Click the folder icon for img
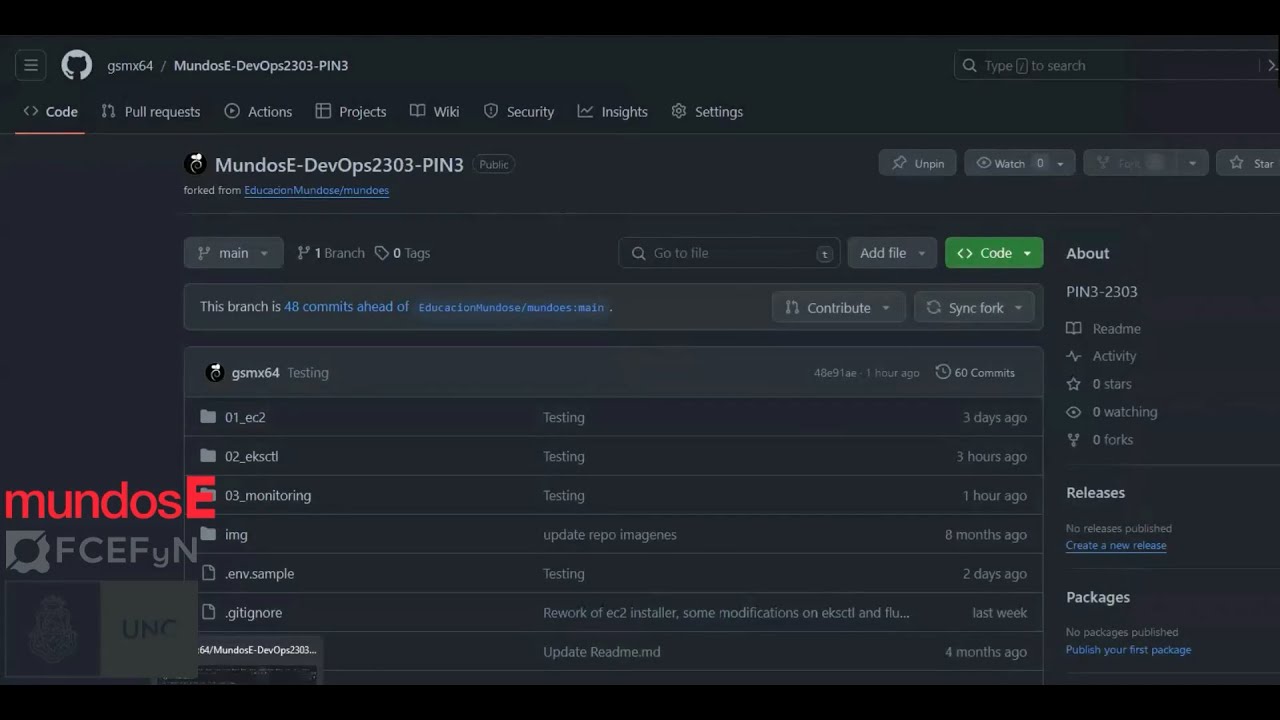The width and height of the screenshot is (1280, 720). pos(208,534)
